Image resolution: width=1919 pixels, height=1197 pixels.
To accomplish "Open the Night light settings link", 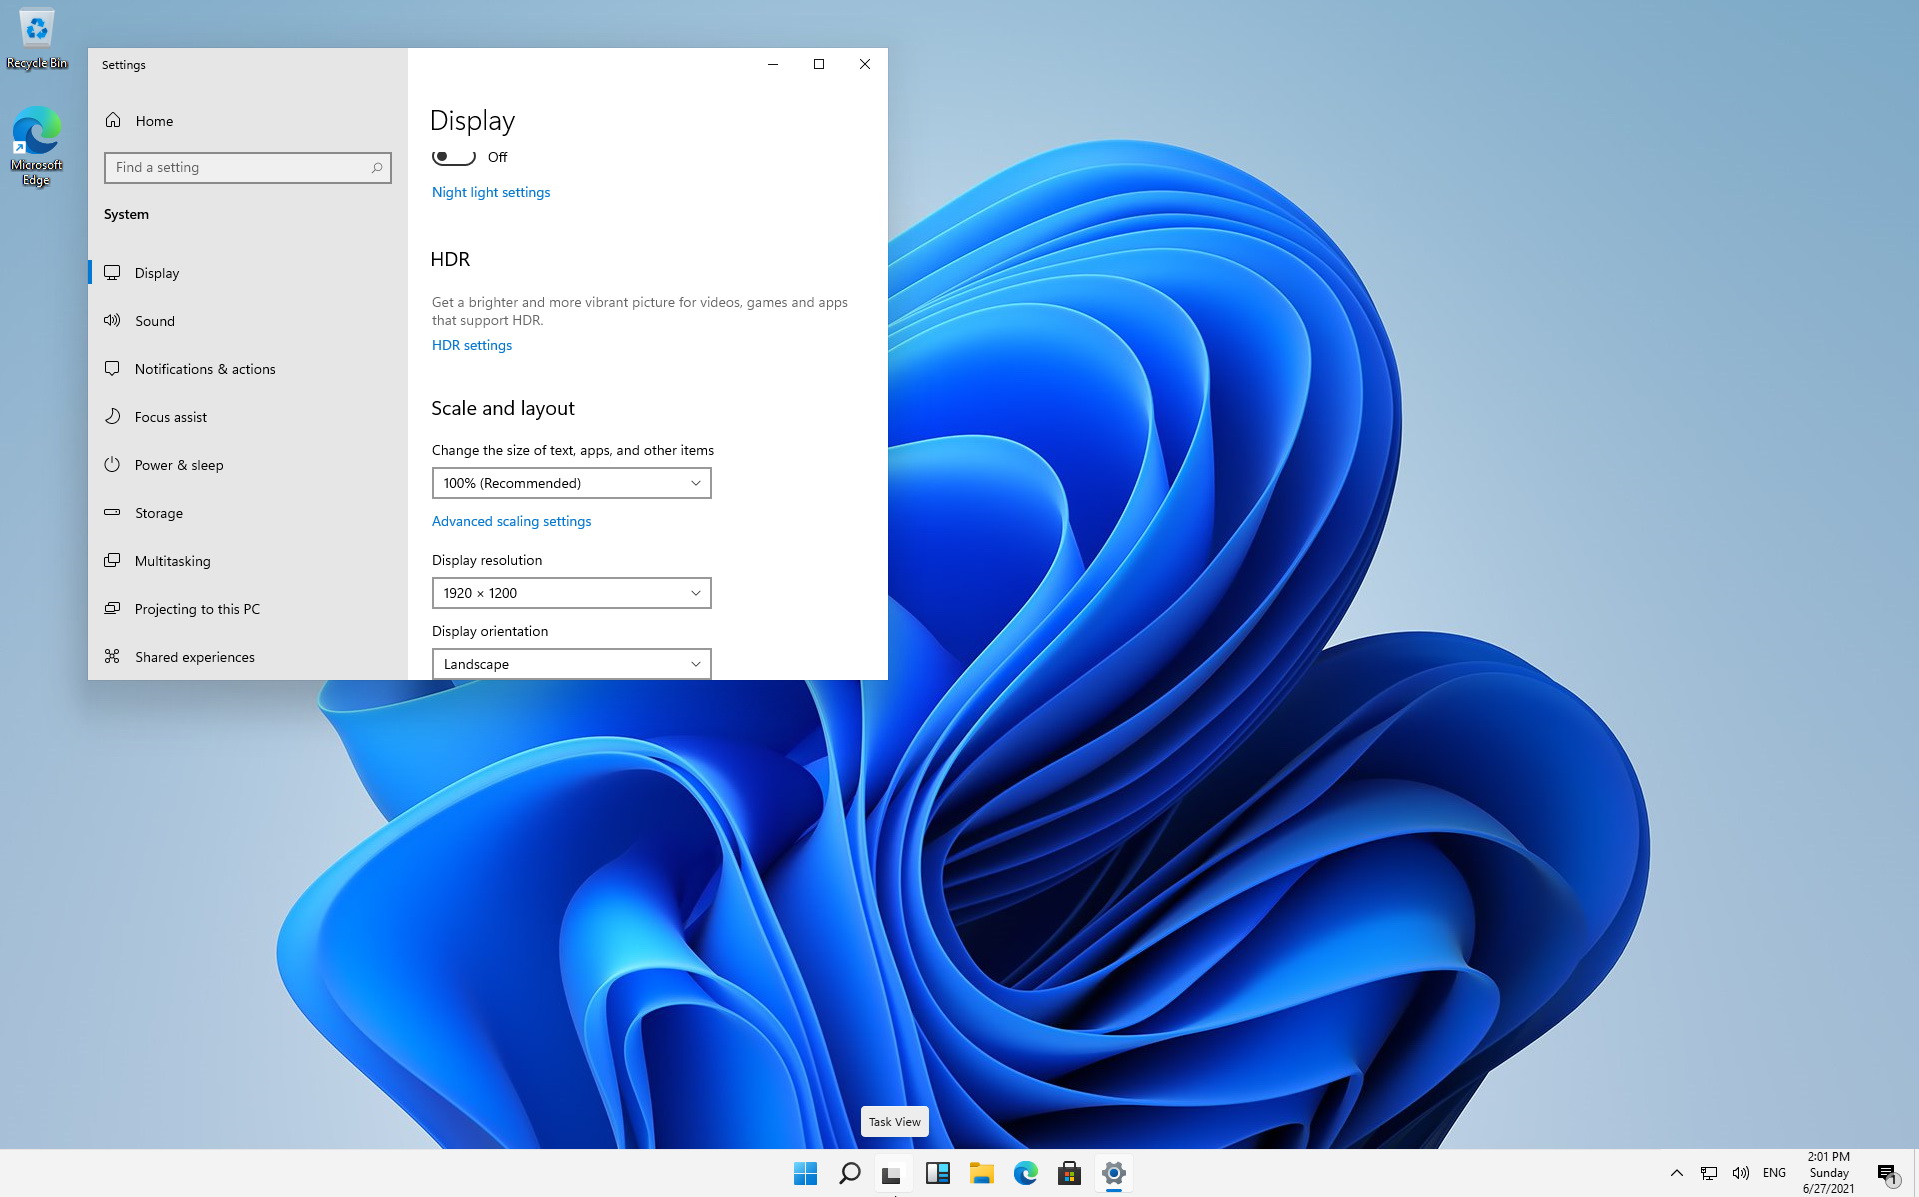I will (x=490, y=192).
